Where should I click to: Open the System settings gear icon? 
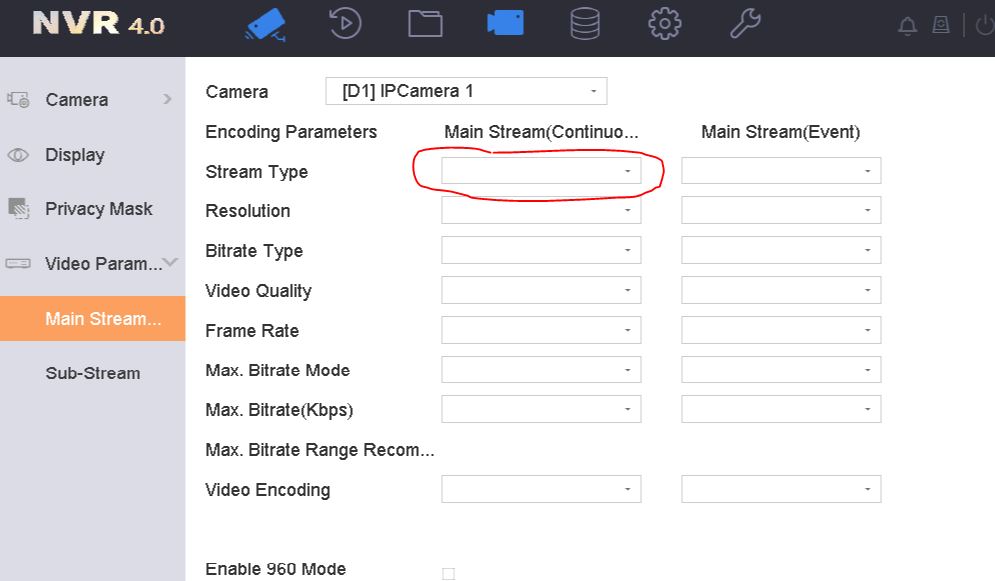[665, 24]
